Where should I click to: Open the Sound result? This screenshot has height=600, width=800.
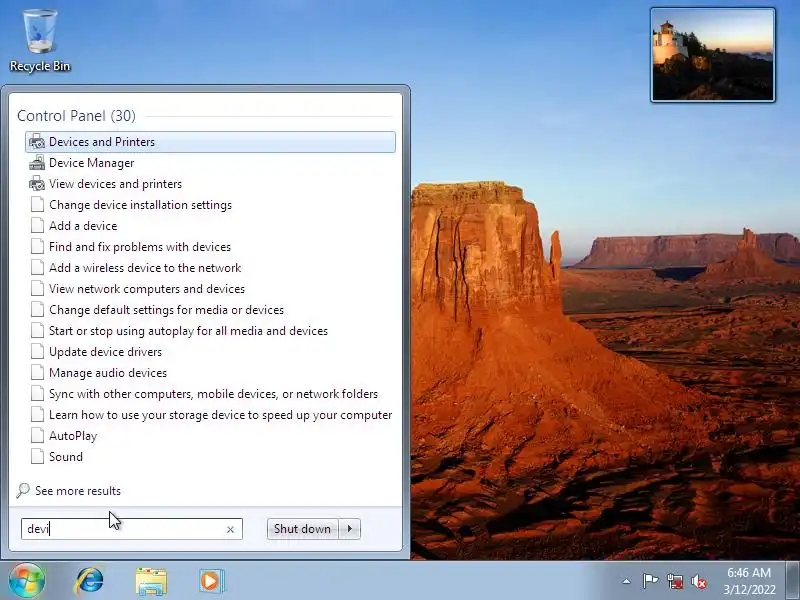click(210, 457)
